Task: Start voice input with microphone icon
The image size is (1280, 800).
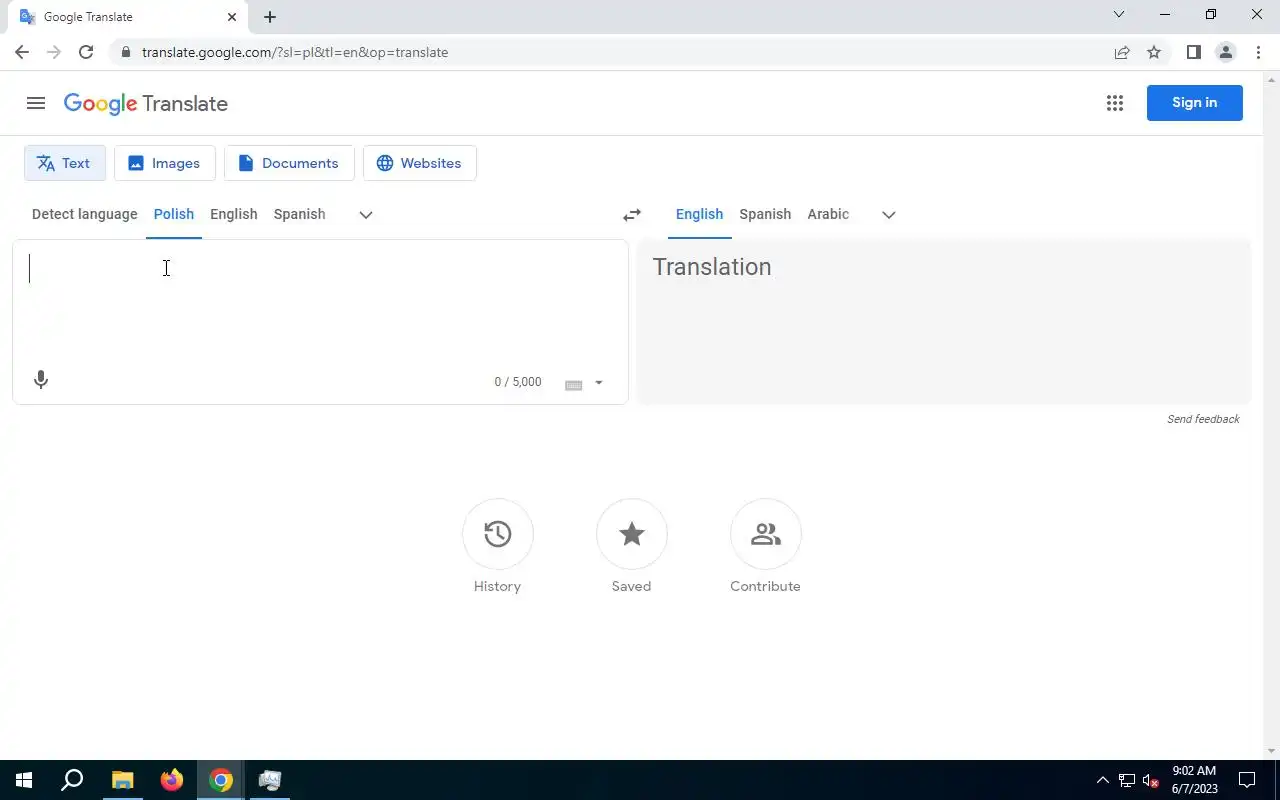Action: pyautogui.click(x=41, y=380)
